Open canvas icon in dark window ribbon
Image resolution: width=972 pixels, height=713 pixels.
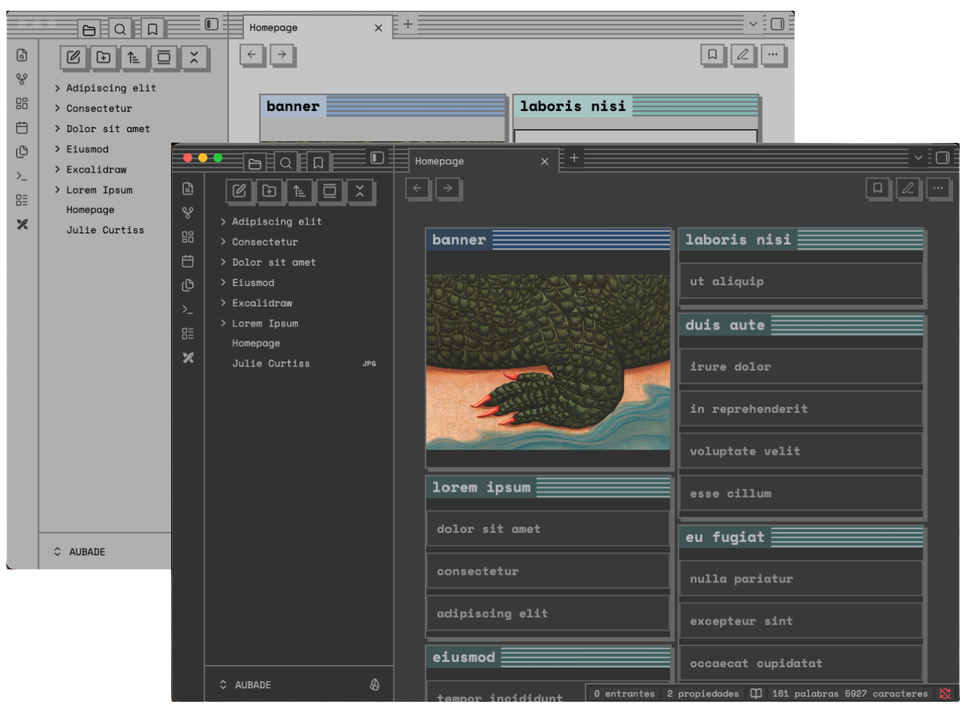pyautogui.click(x=188, y=237)
